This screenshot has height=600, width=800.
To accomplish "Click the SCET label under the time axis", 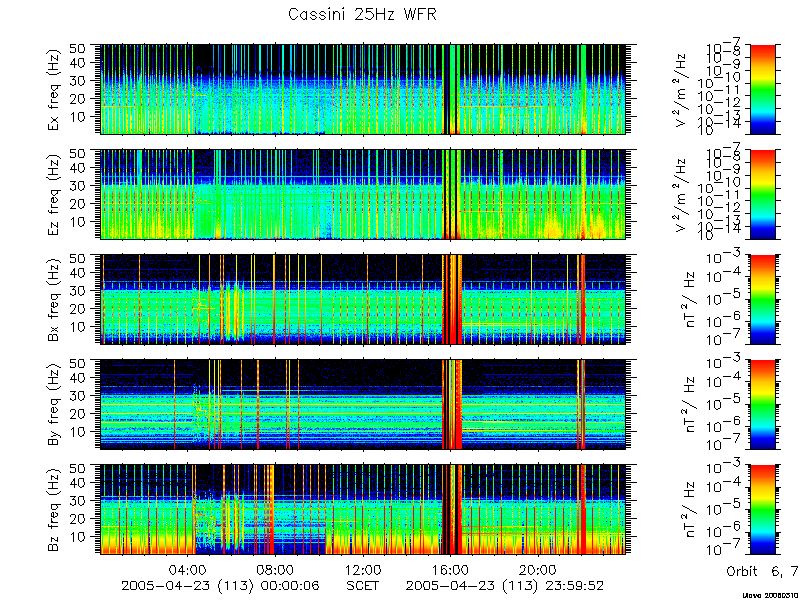I will pos(362,585).
